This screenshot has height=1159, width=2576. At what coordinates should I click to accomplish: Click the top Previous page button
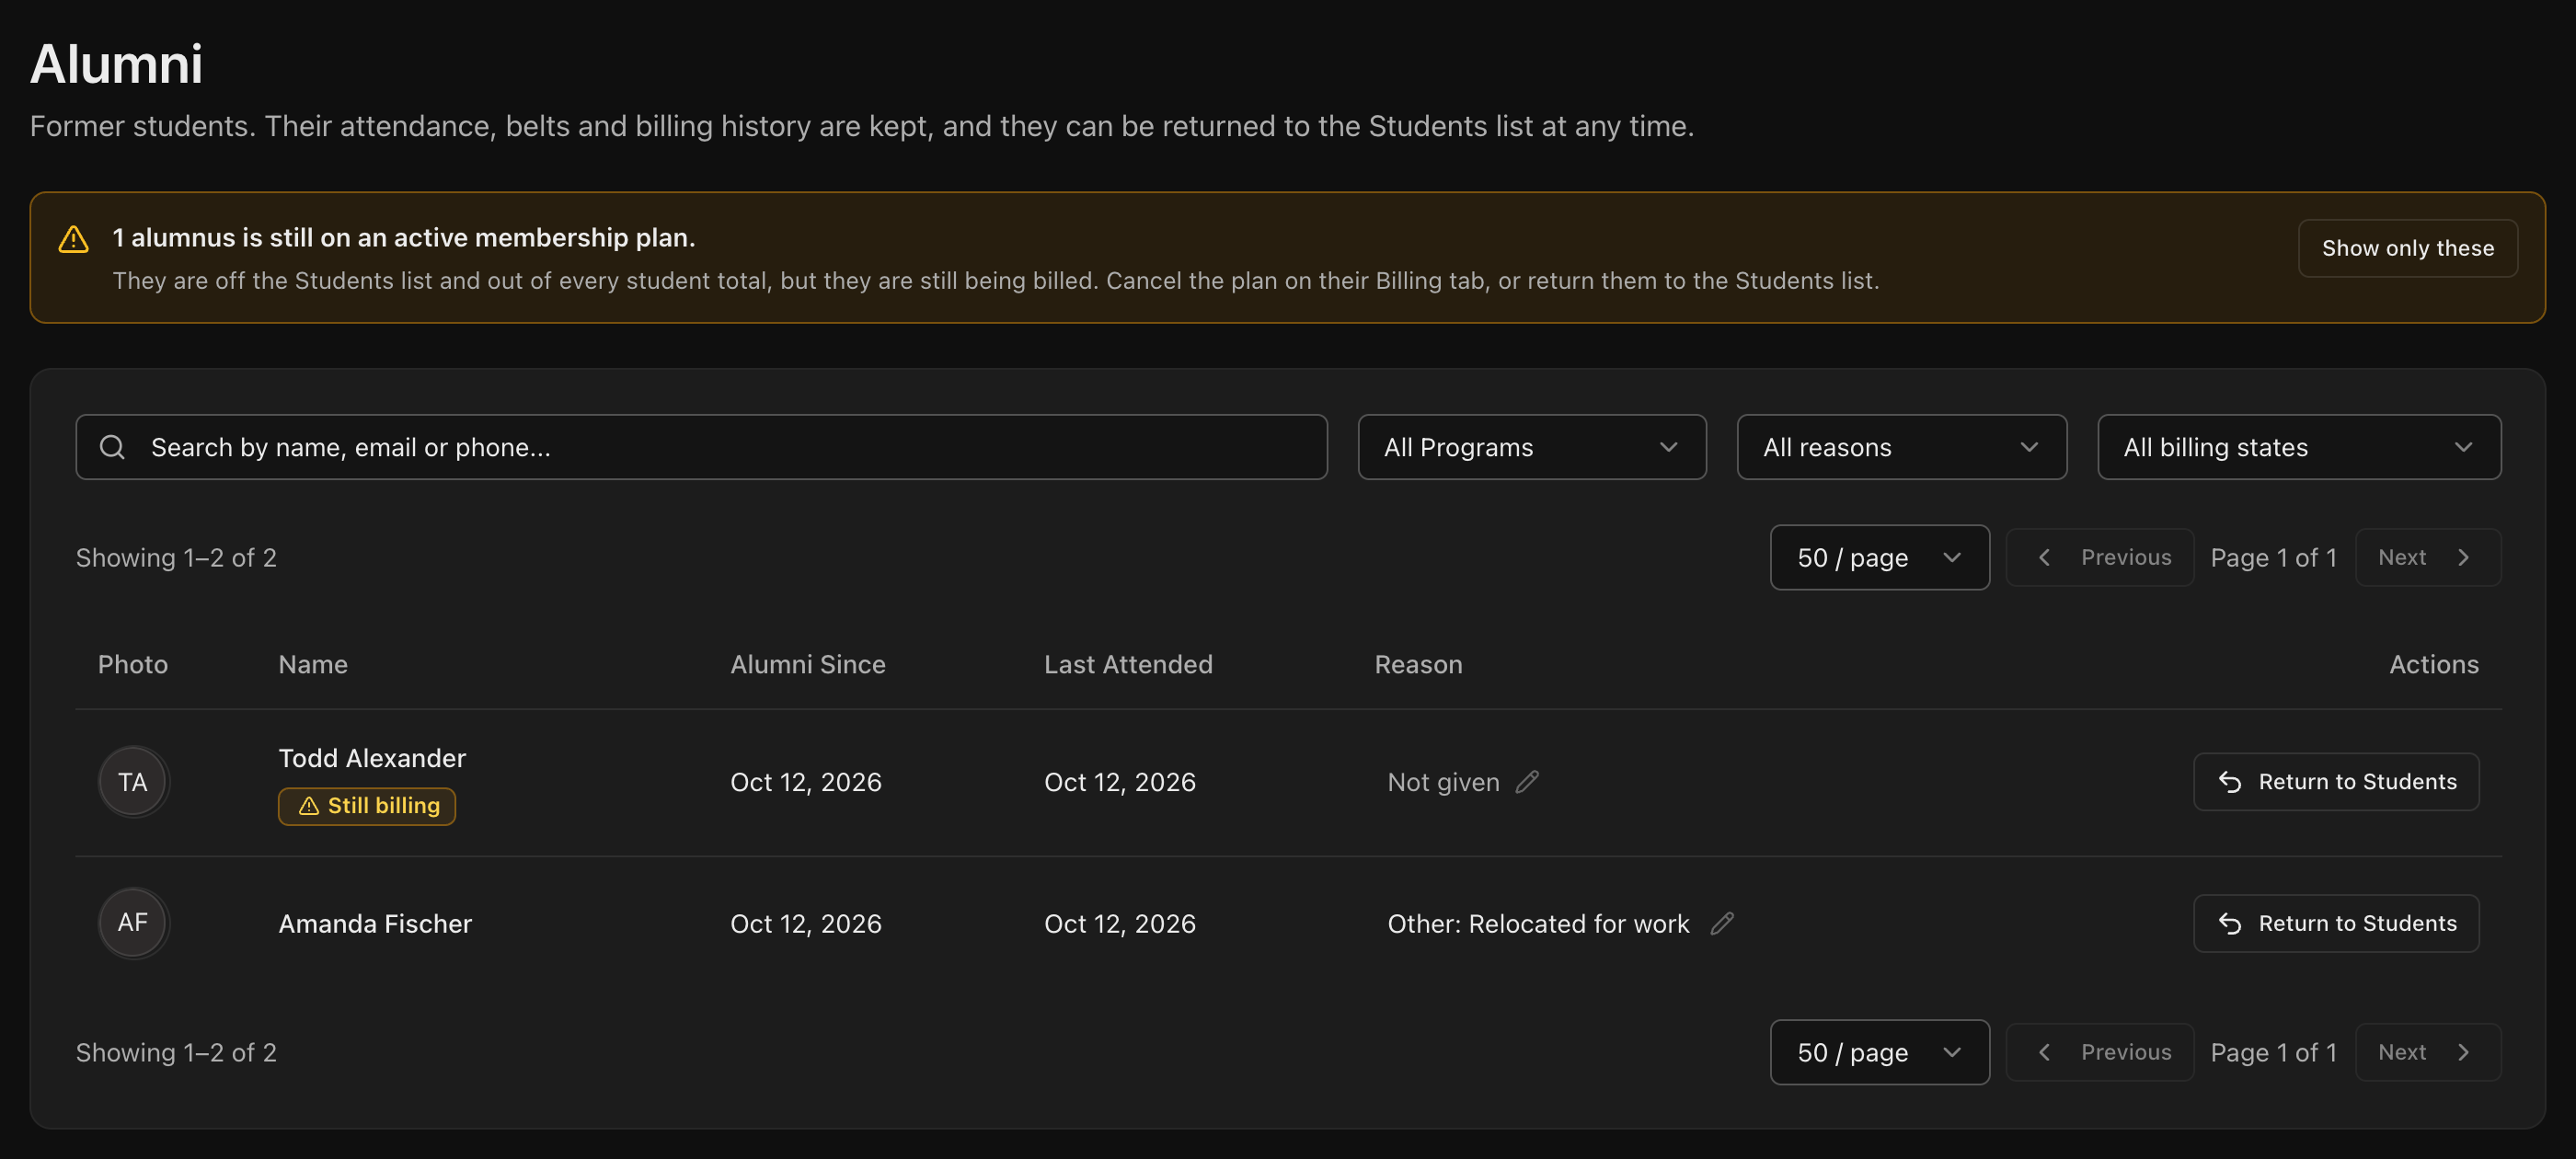(x=2100, y=557)
